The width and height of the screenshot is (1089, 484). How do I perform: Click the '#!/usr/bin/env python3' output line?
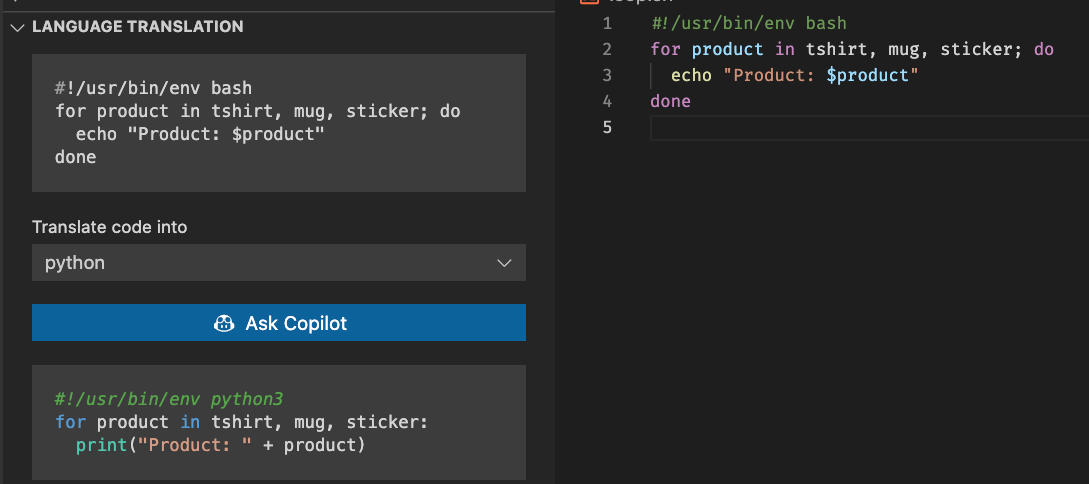(169, 399)
